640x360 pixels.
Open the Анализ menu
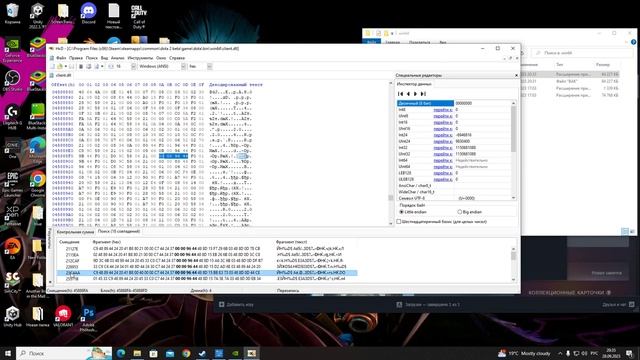point(118,58)
